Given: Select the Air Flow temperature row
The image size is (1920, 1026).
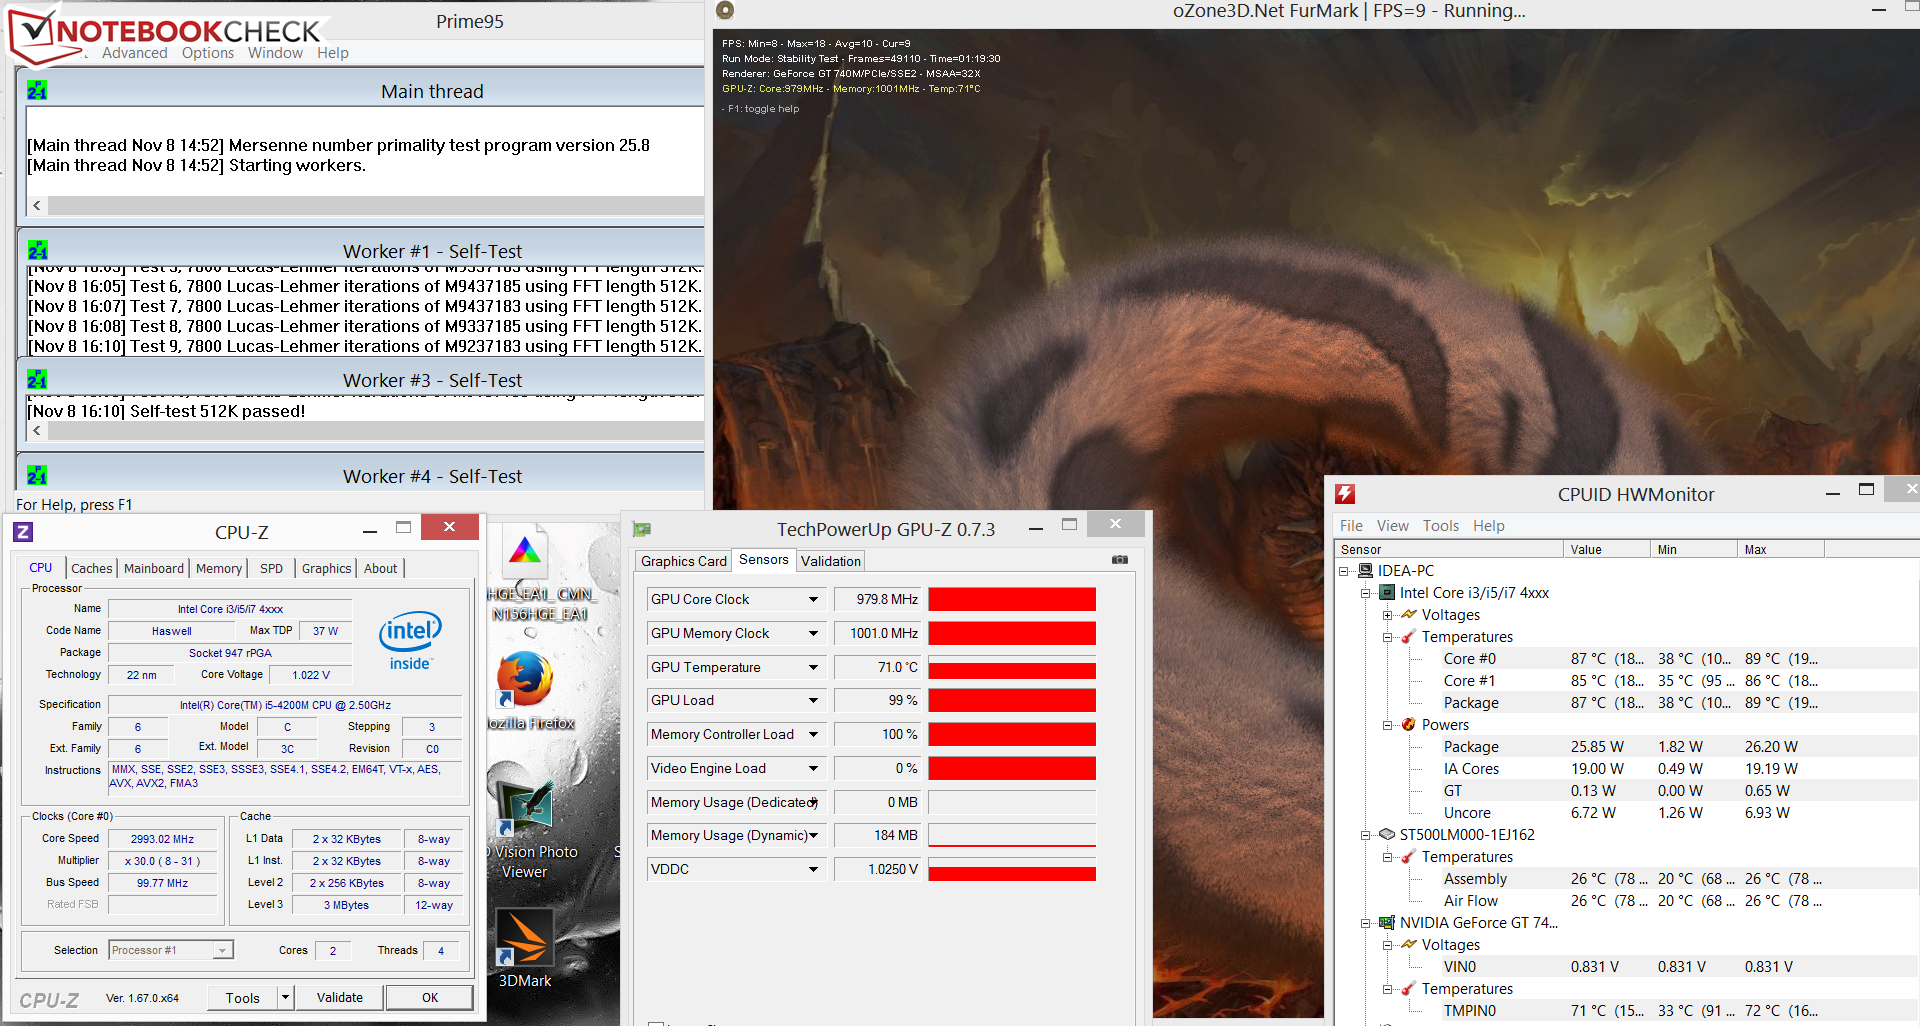Looking at the screenshot, I should pos(1627,901).
